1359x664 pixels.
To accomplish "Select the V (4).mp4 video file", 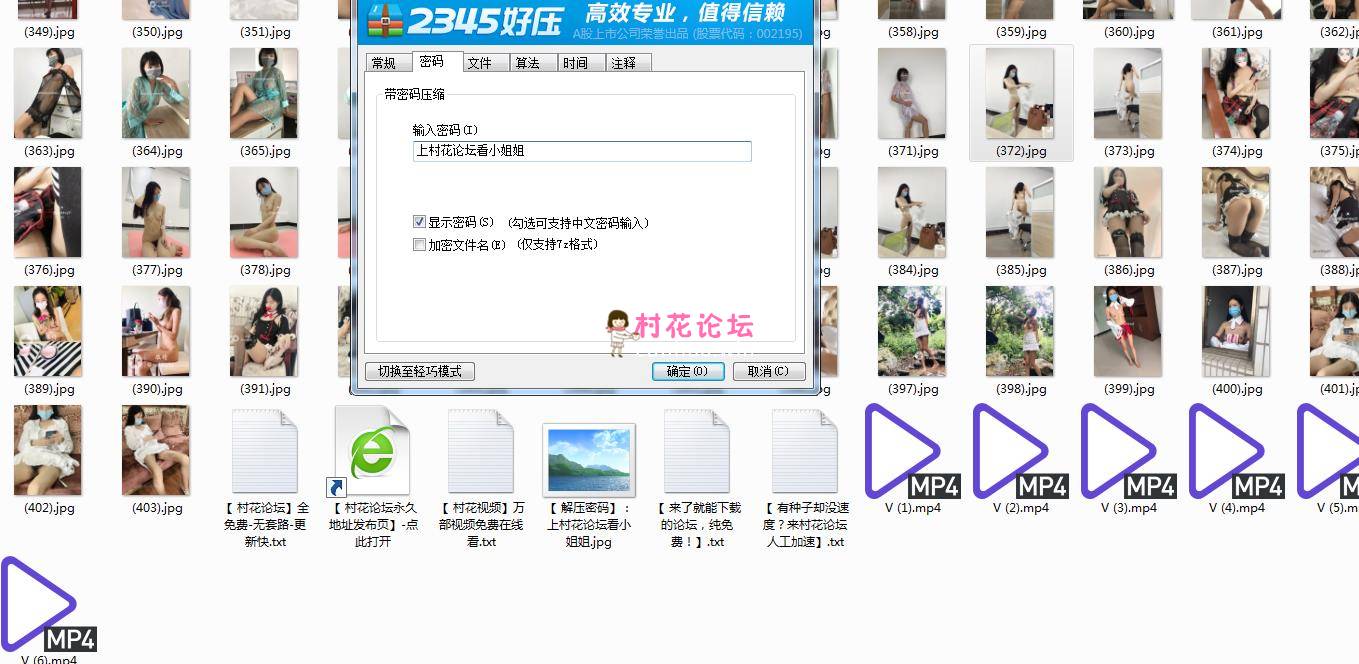I will [x=1235, y=452].
